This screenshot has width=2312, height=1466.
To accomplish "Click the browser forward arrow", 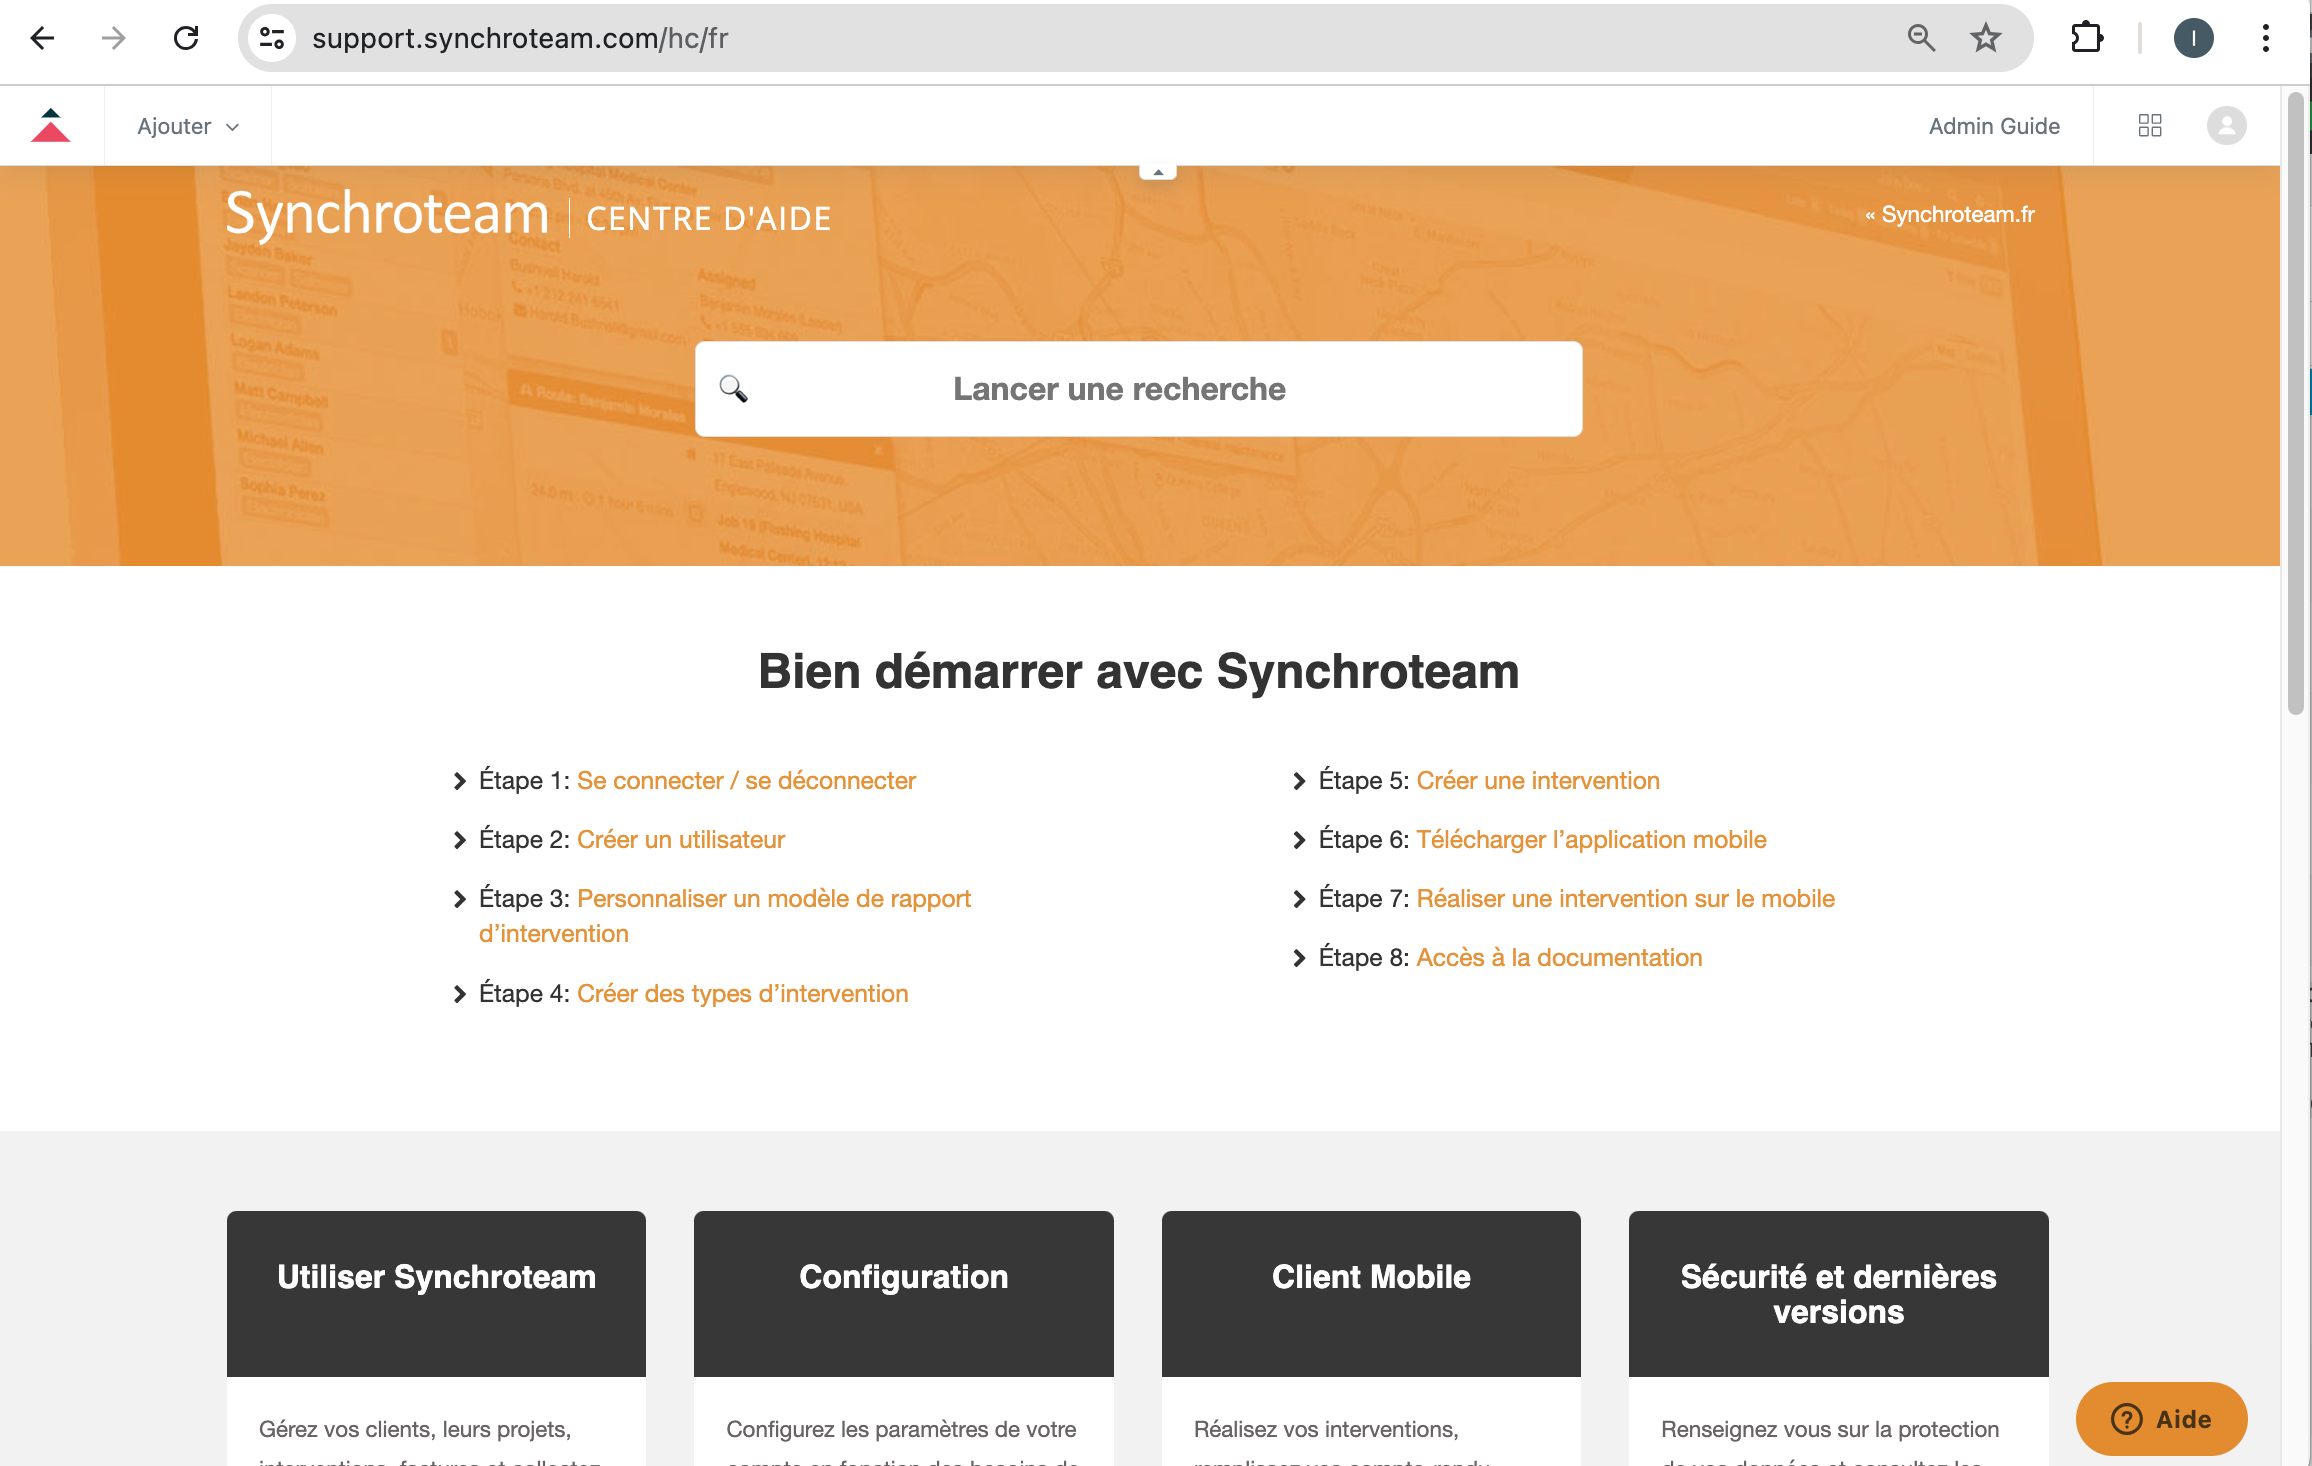I will click(114, 39).
